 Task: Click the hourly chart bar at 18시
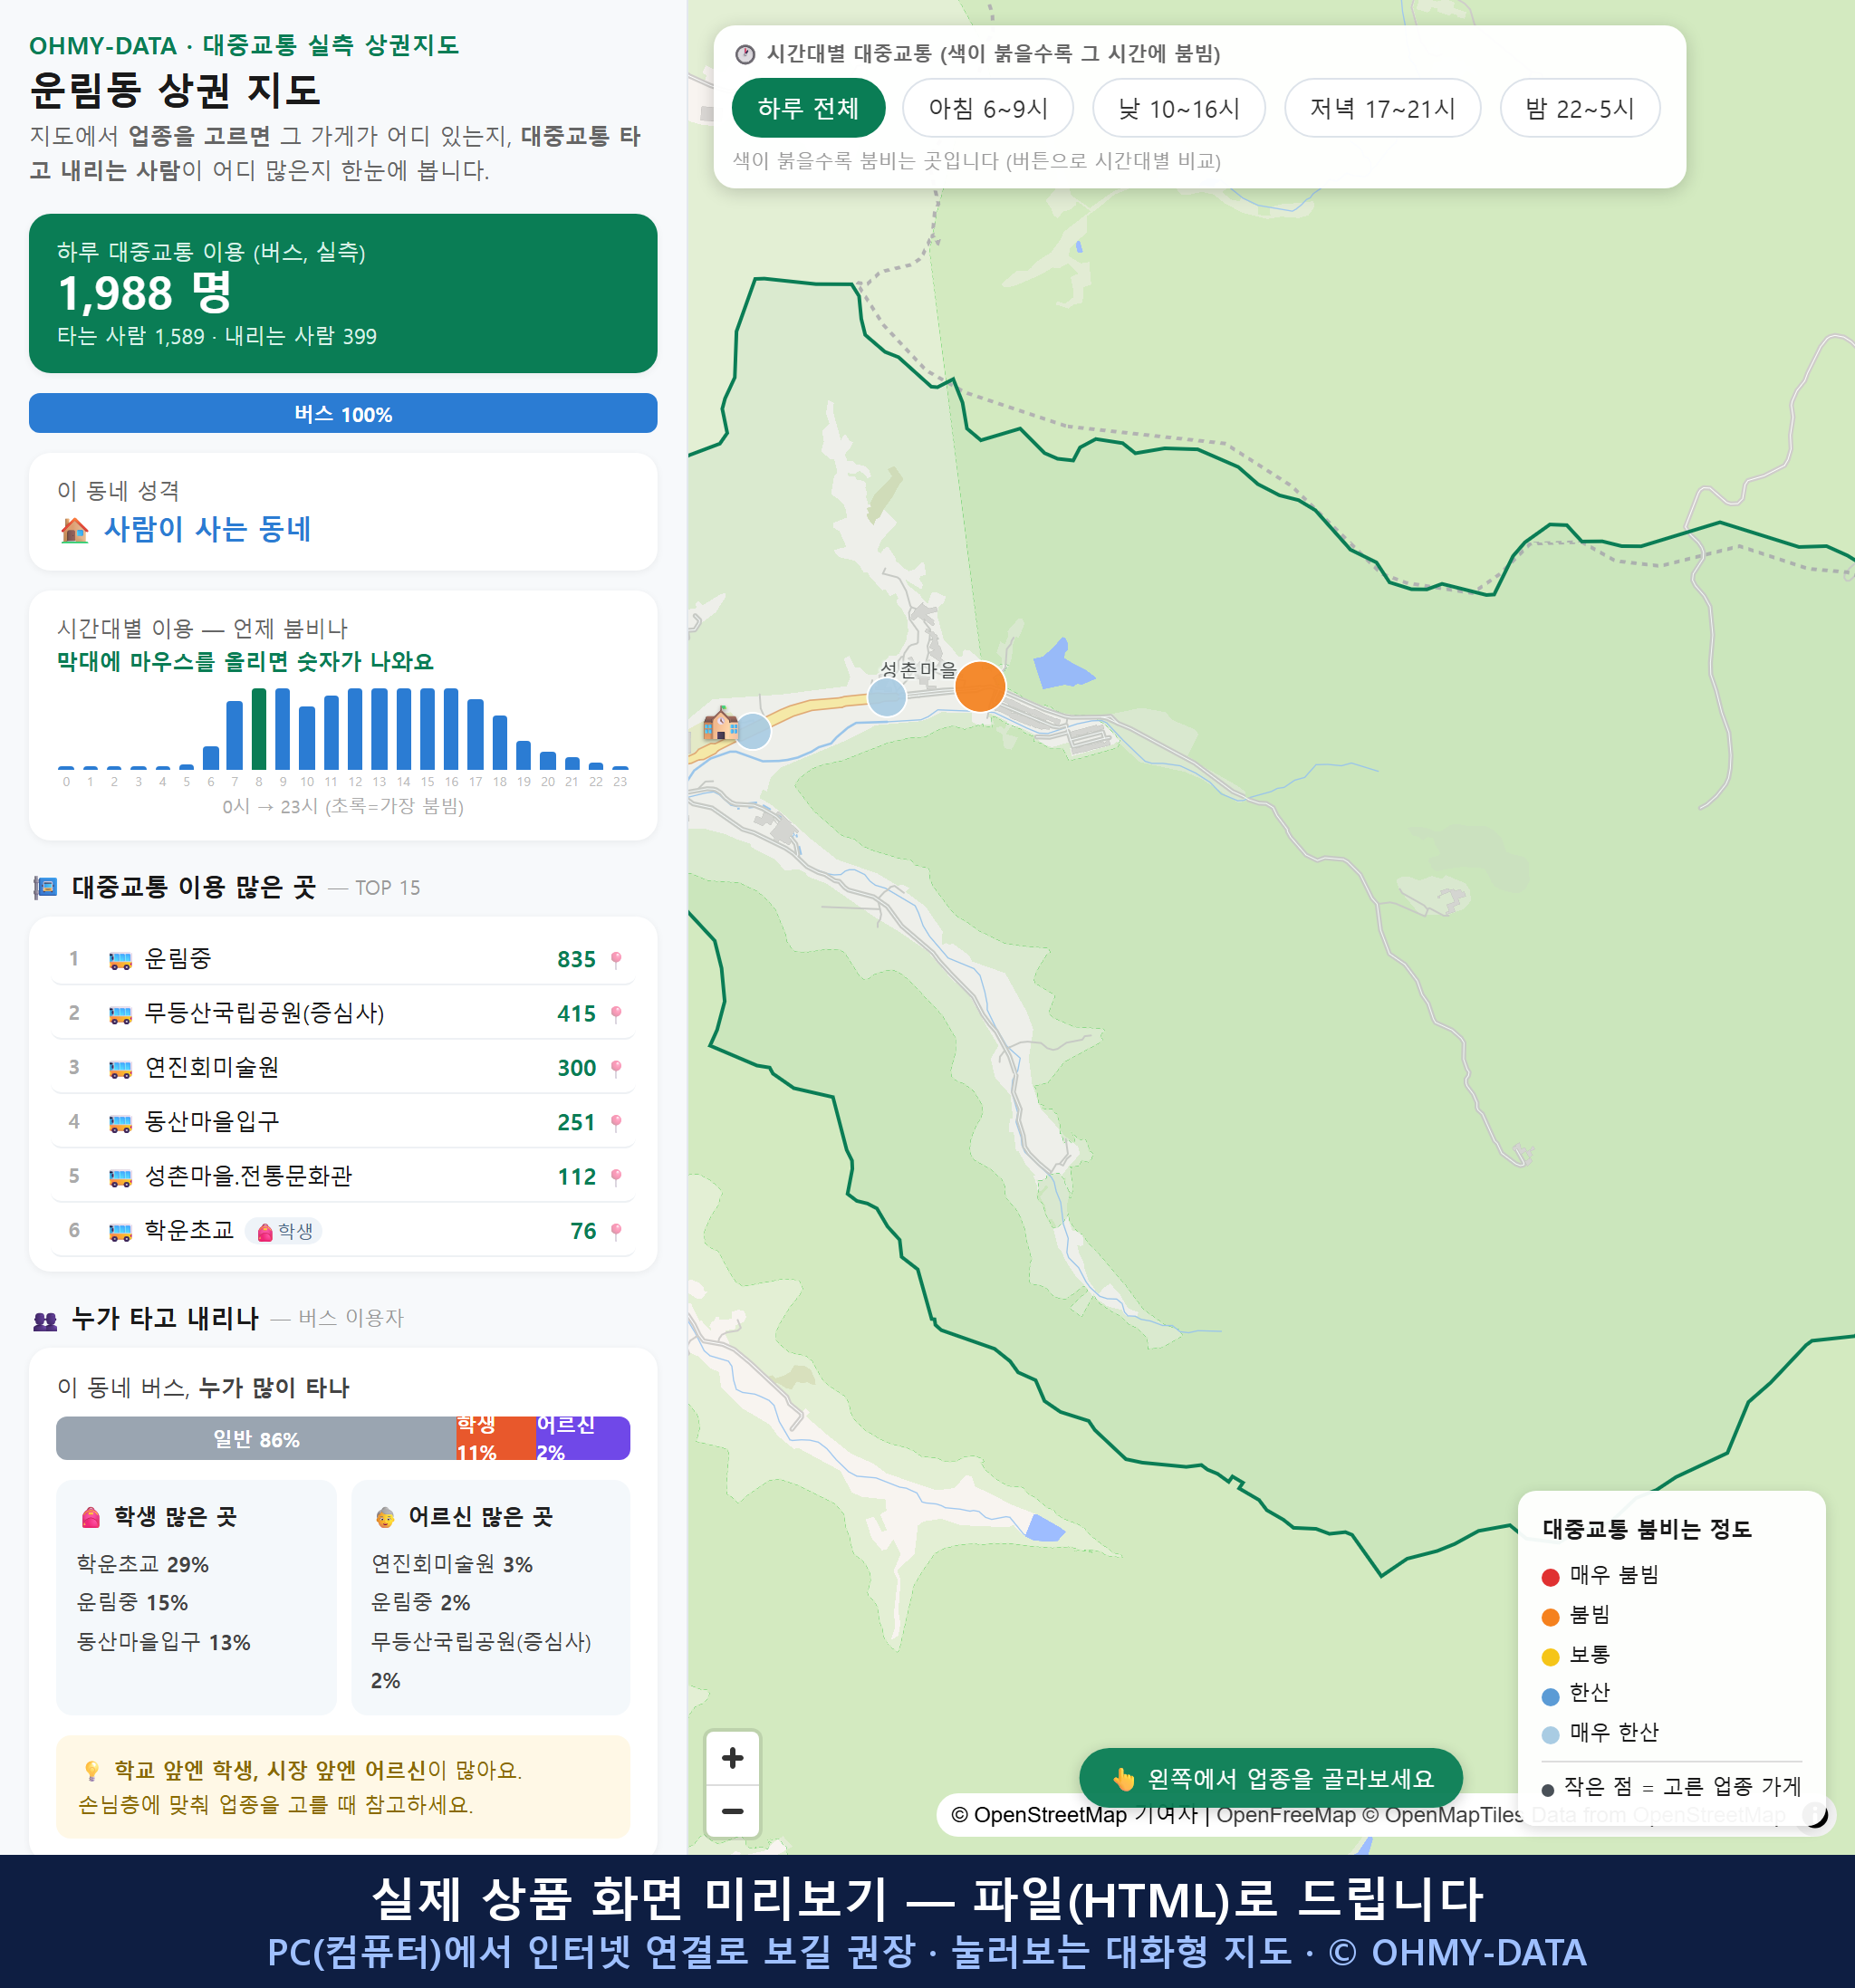500,742
